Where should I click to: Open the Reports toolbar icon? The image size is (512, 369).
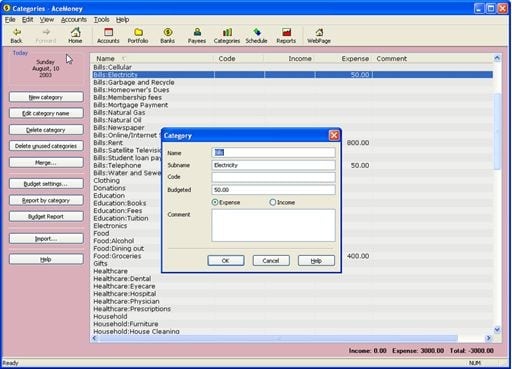(286, 36)
